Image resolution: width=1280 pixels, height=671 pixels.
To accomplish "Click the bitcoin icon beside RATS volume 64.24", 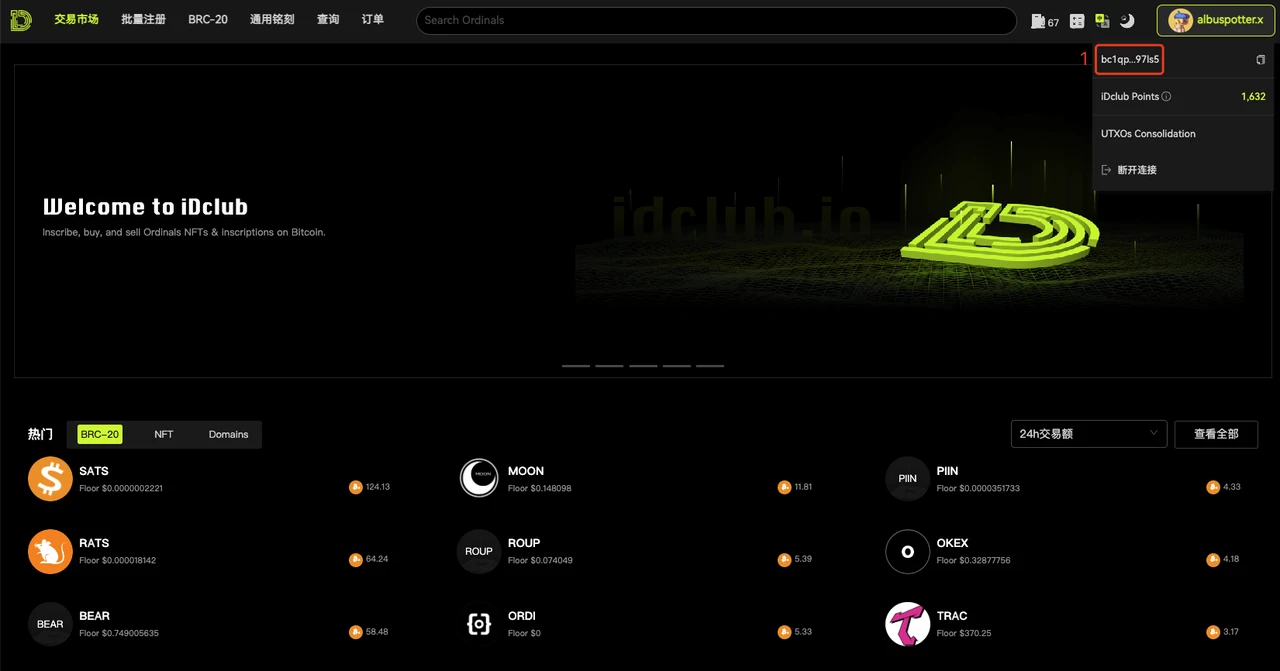I will [355, 559].
